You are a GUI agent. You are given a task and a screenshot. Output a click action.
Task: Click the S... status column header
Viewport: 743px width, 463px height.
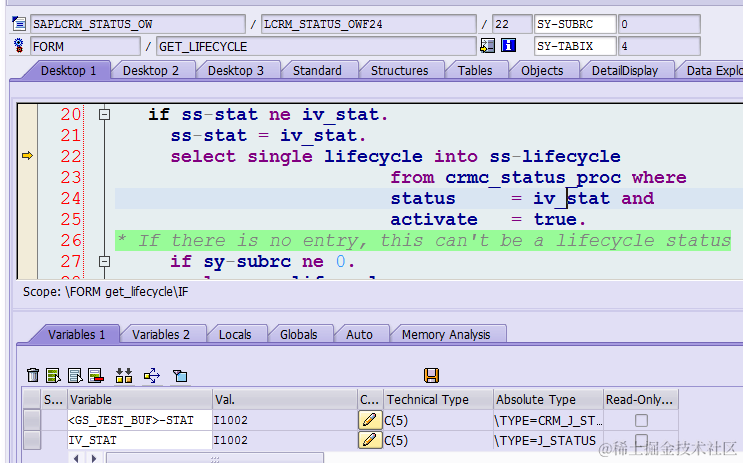click(x=54, y=399)
